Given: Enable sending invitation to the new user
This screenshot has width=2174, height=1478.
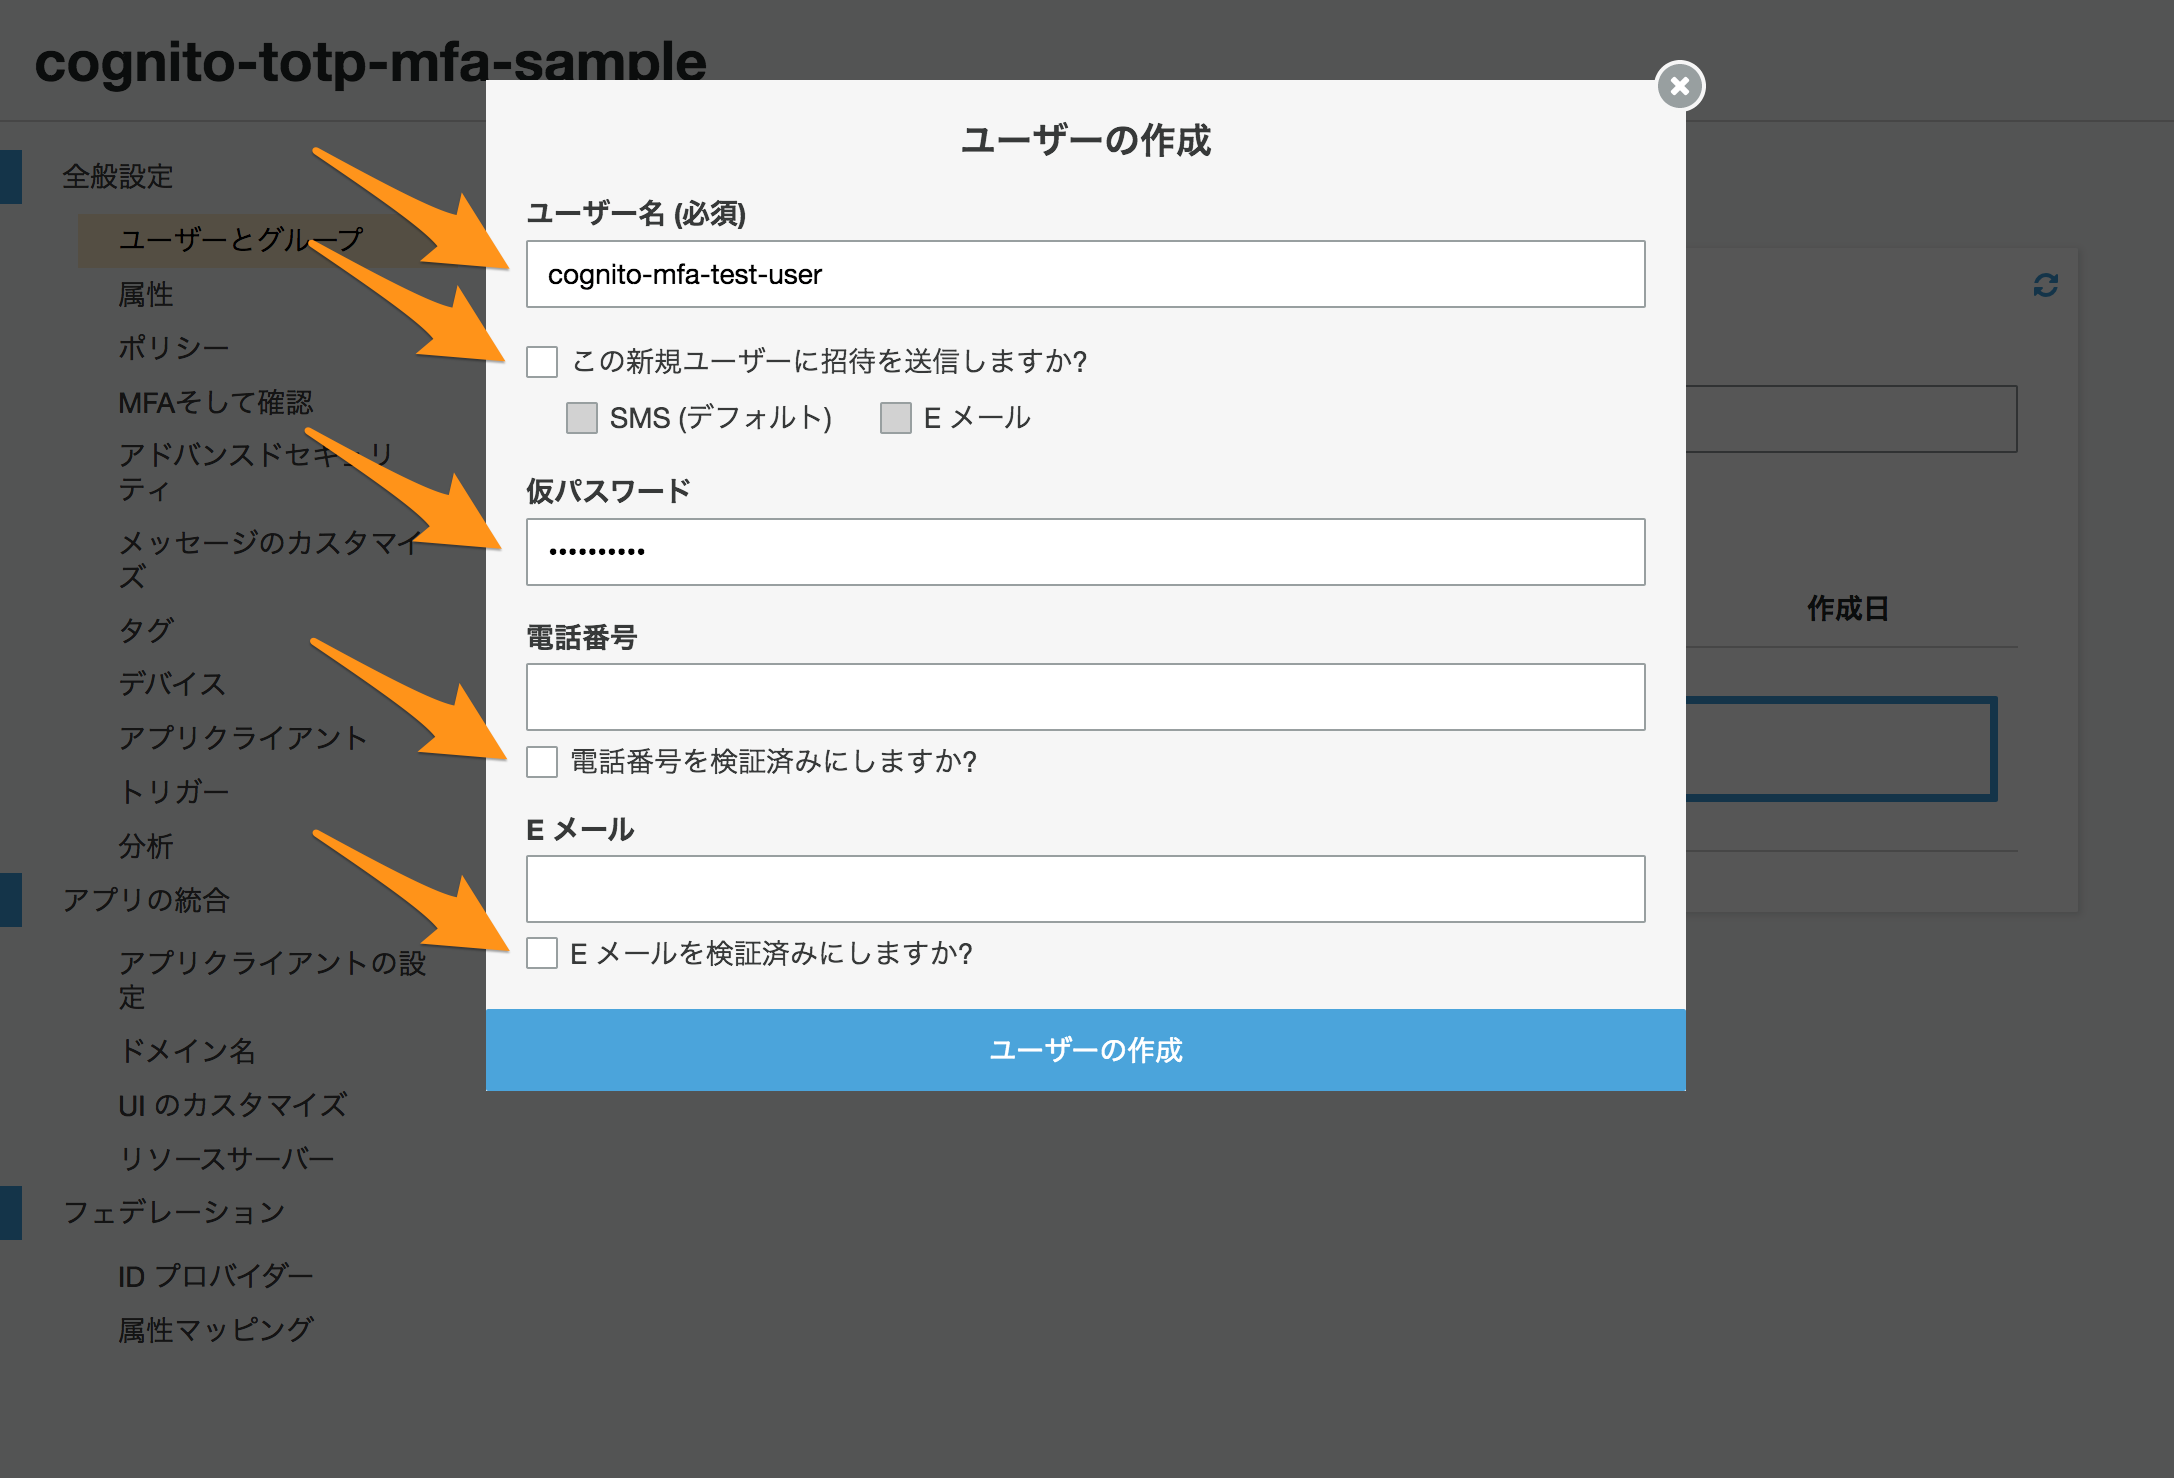Looking at the screenshot, I should click(542, 363).
